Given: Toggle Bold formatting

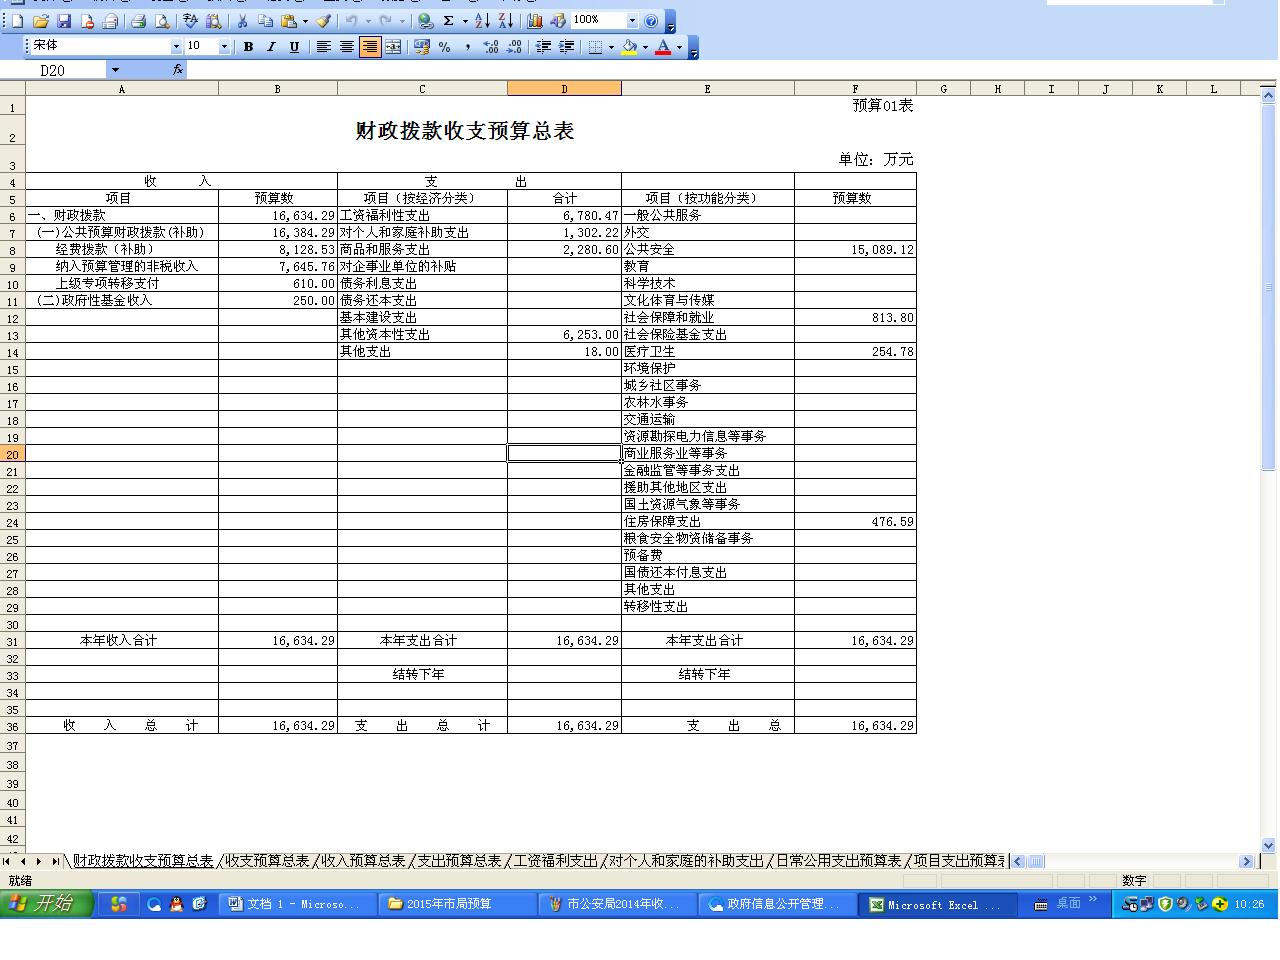Looking at the screenshot, I should click(248, 47).
